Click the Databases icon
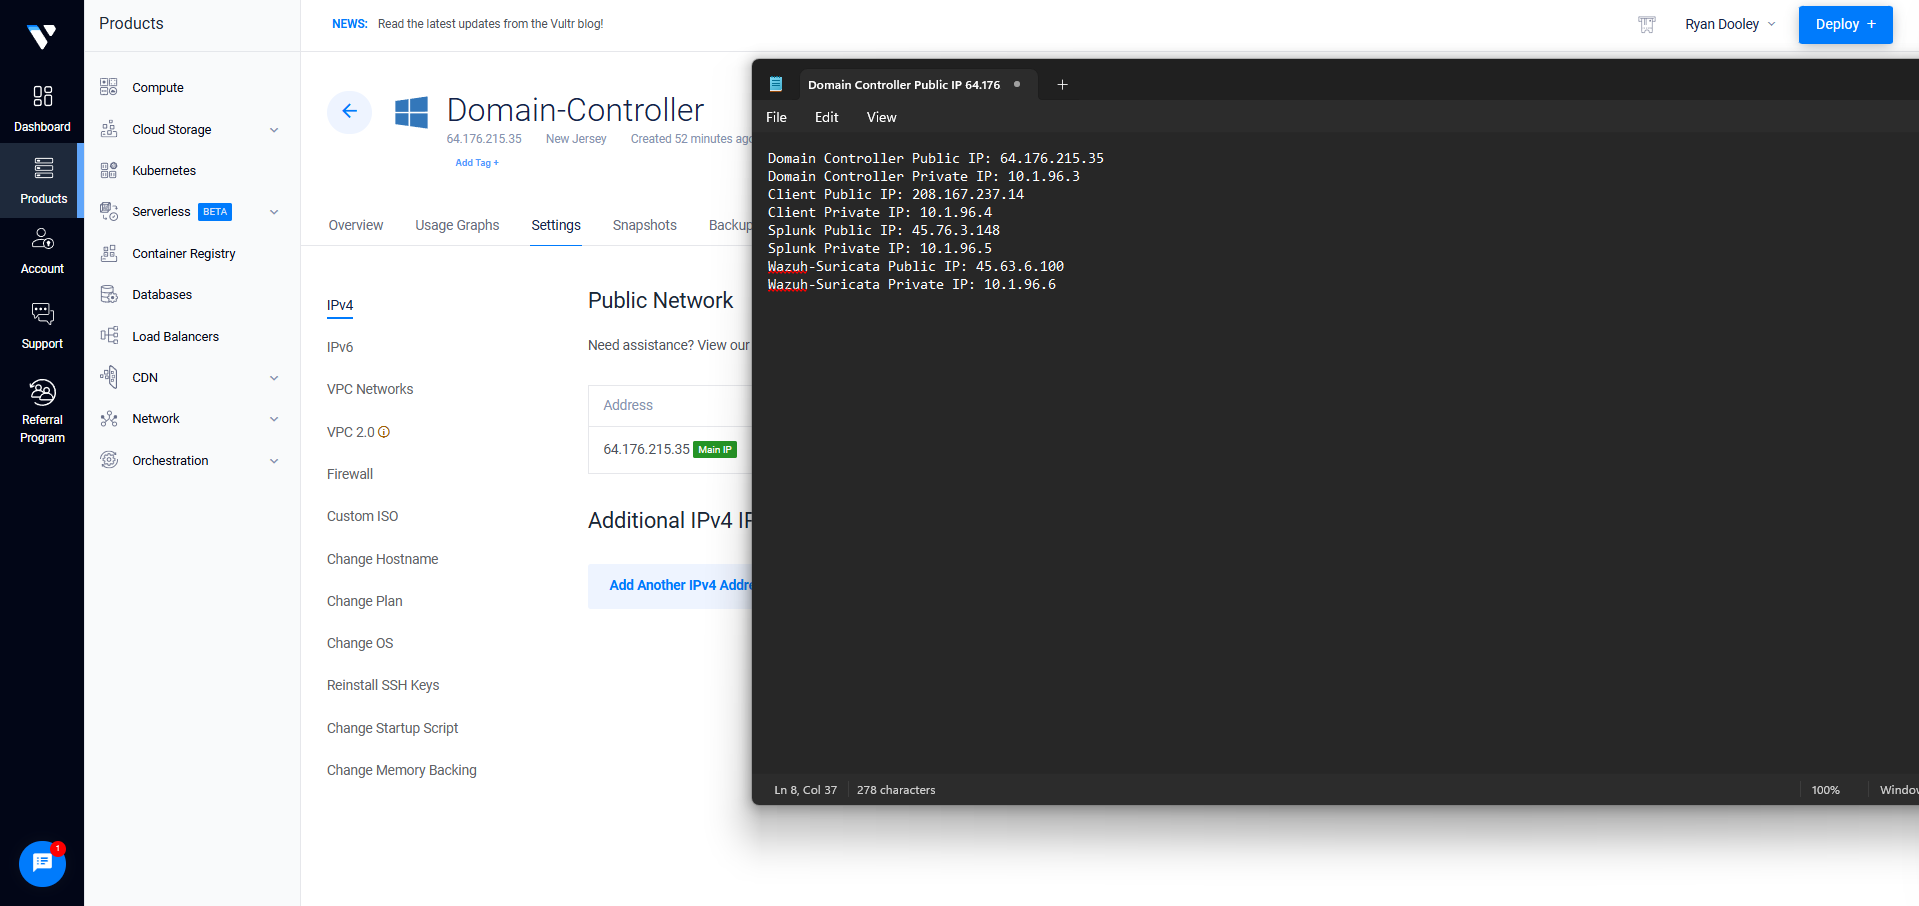 pyautogui.click(x=109, y=294)
